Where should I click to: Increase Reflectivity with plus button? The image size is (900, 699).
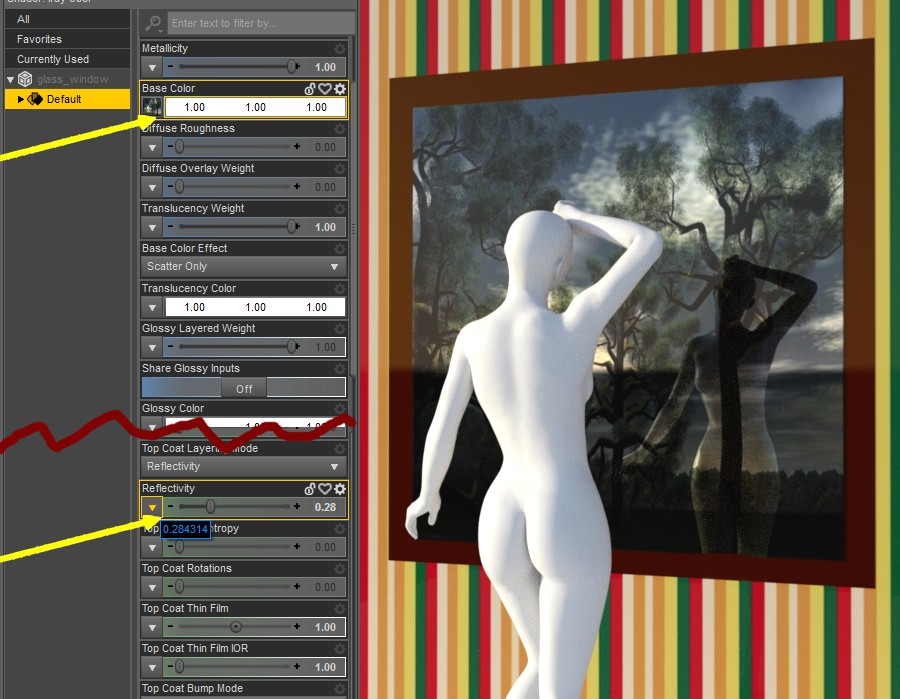pos(297,506)
